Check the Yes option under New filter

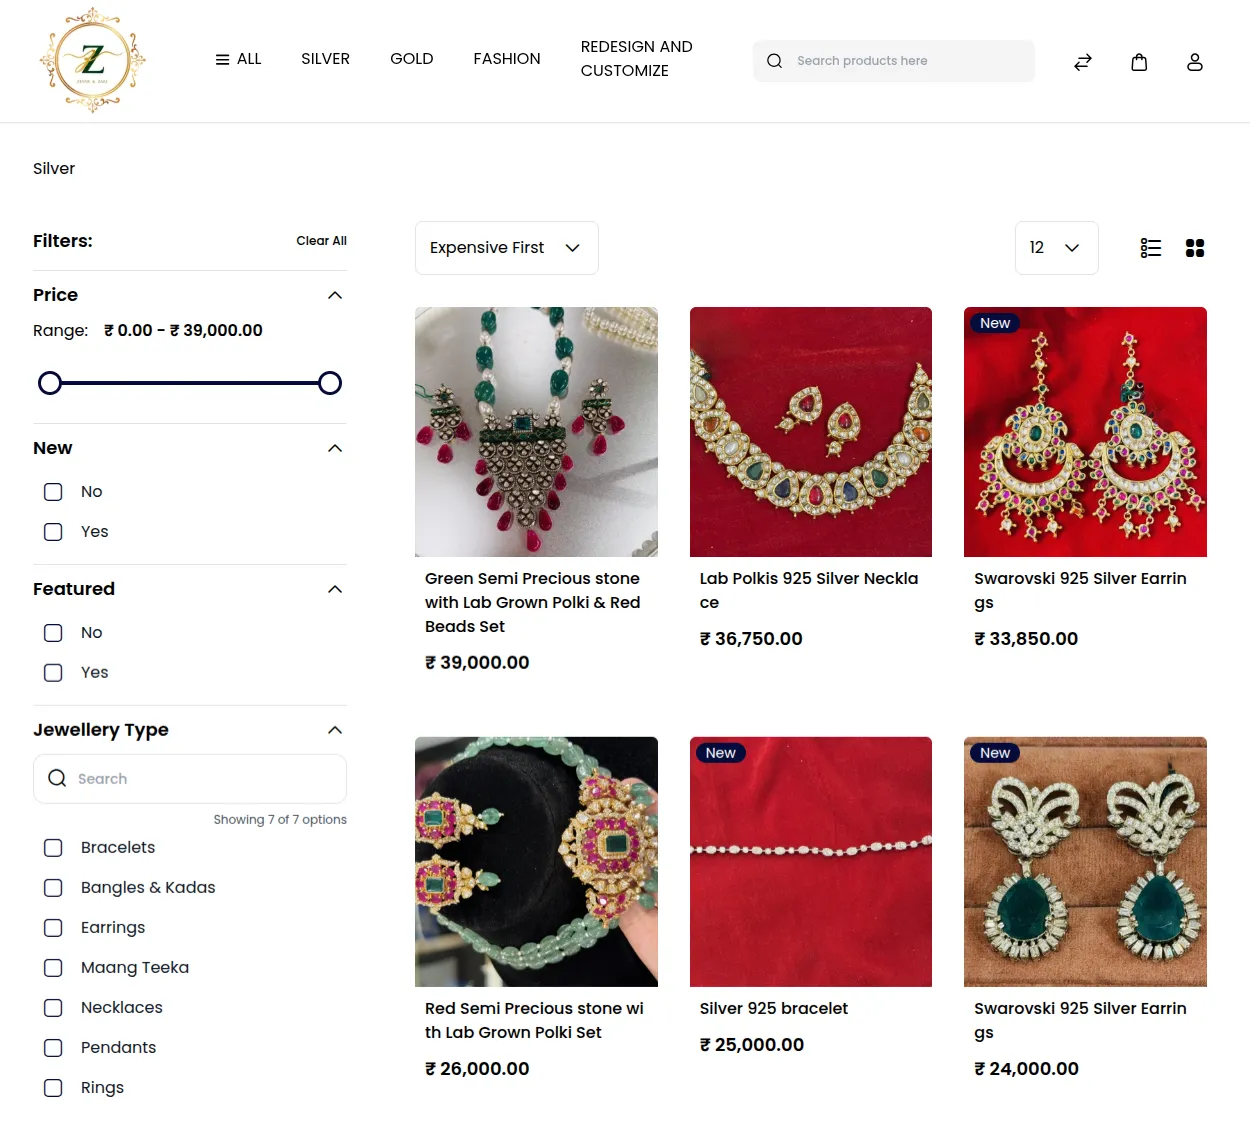[x=52, y=531]
